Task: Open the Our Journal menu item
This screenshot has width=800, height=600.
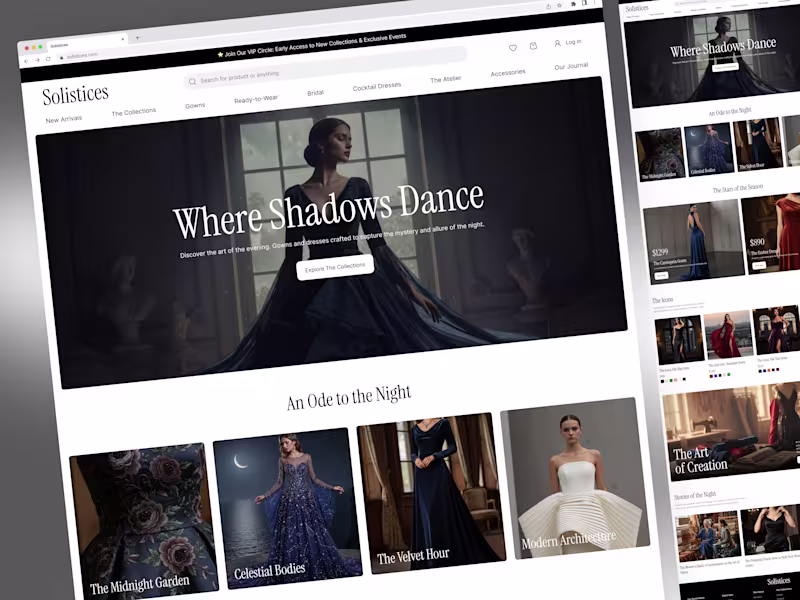Action: coord(571,66)
